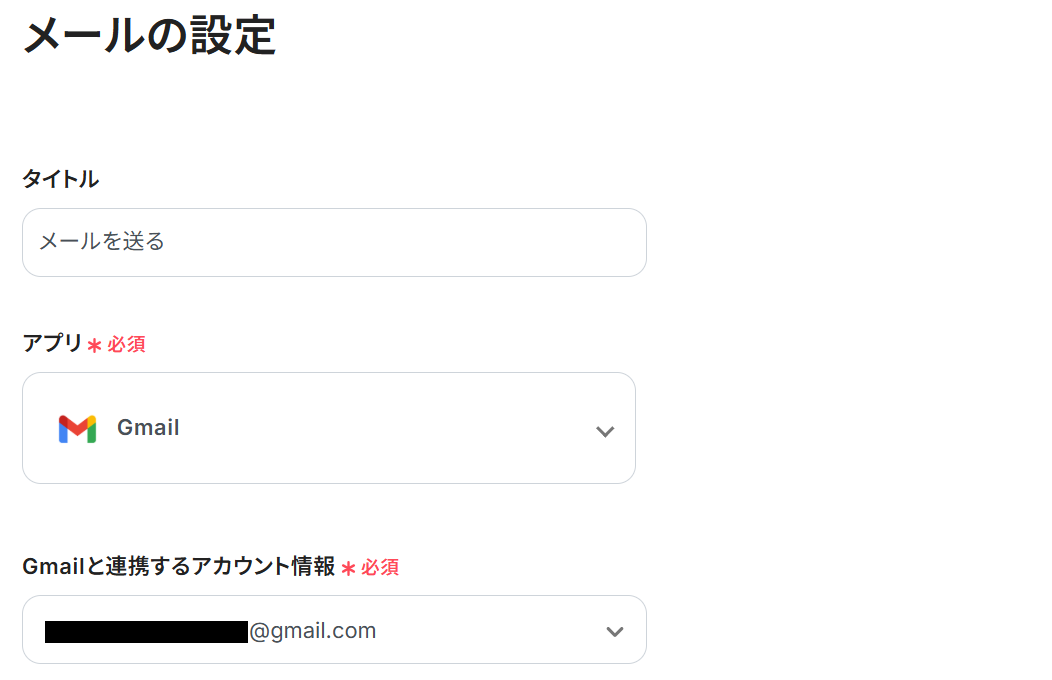Click the @gmail.com text in the account field
This screenshot has width=1052, height=680.
click(313, 631)
